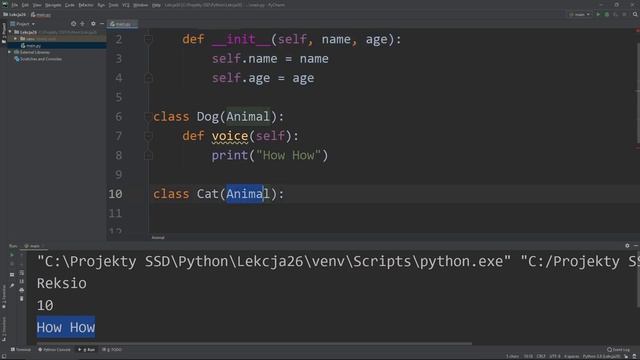
Task: Expand the venv folder in project tree
Action: (x=16, y=39)
